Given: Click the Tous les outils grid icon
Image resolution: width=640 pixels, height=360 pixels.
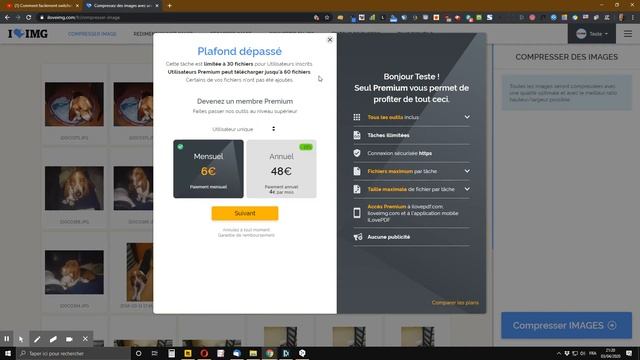Looking at the screenshot, I should (357, 117).
